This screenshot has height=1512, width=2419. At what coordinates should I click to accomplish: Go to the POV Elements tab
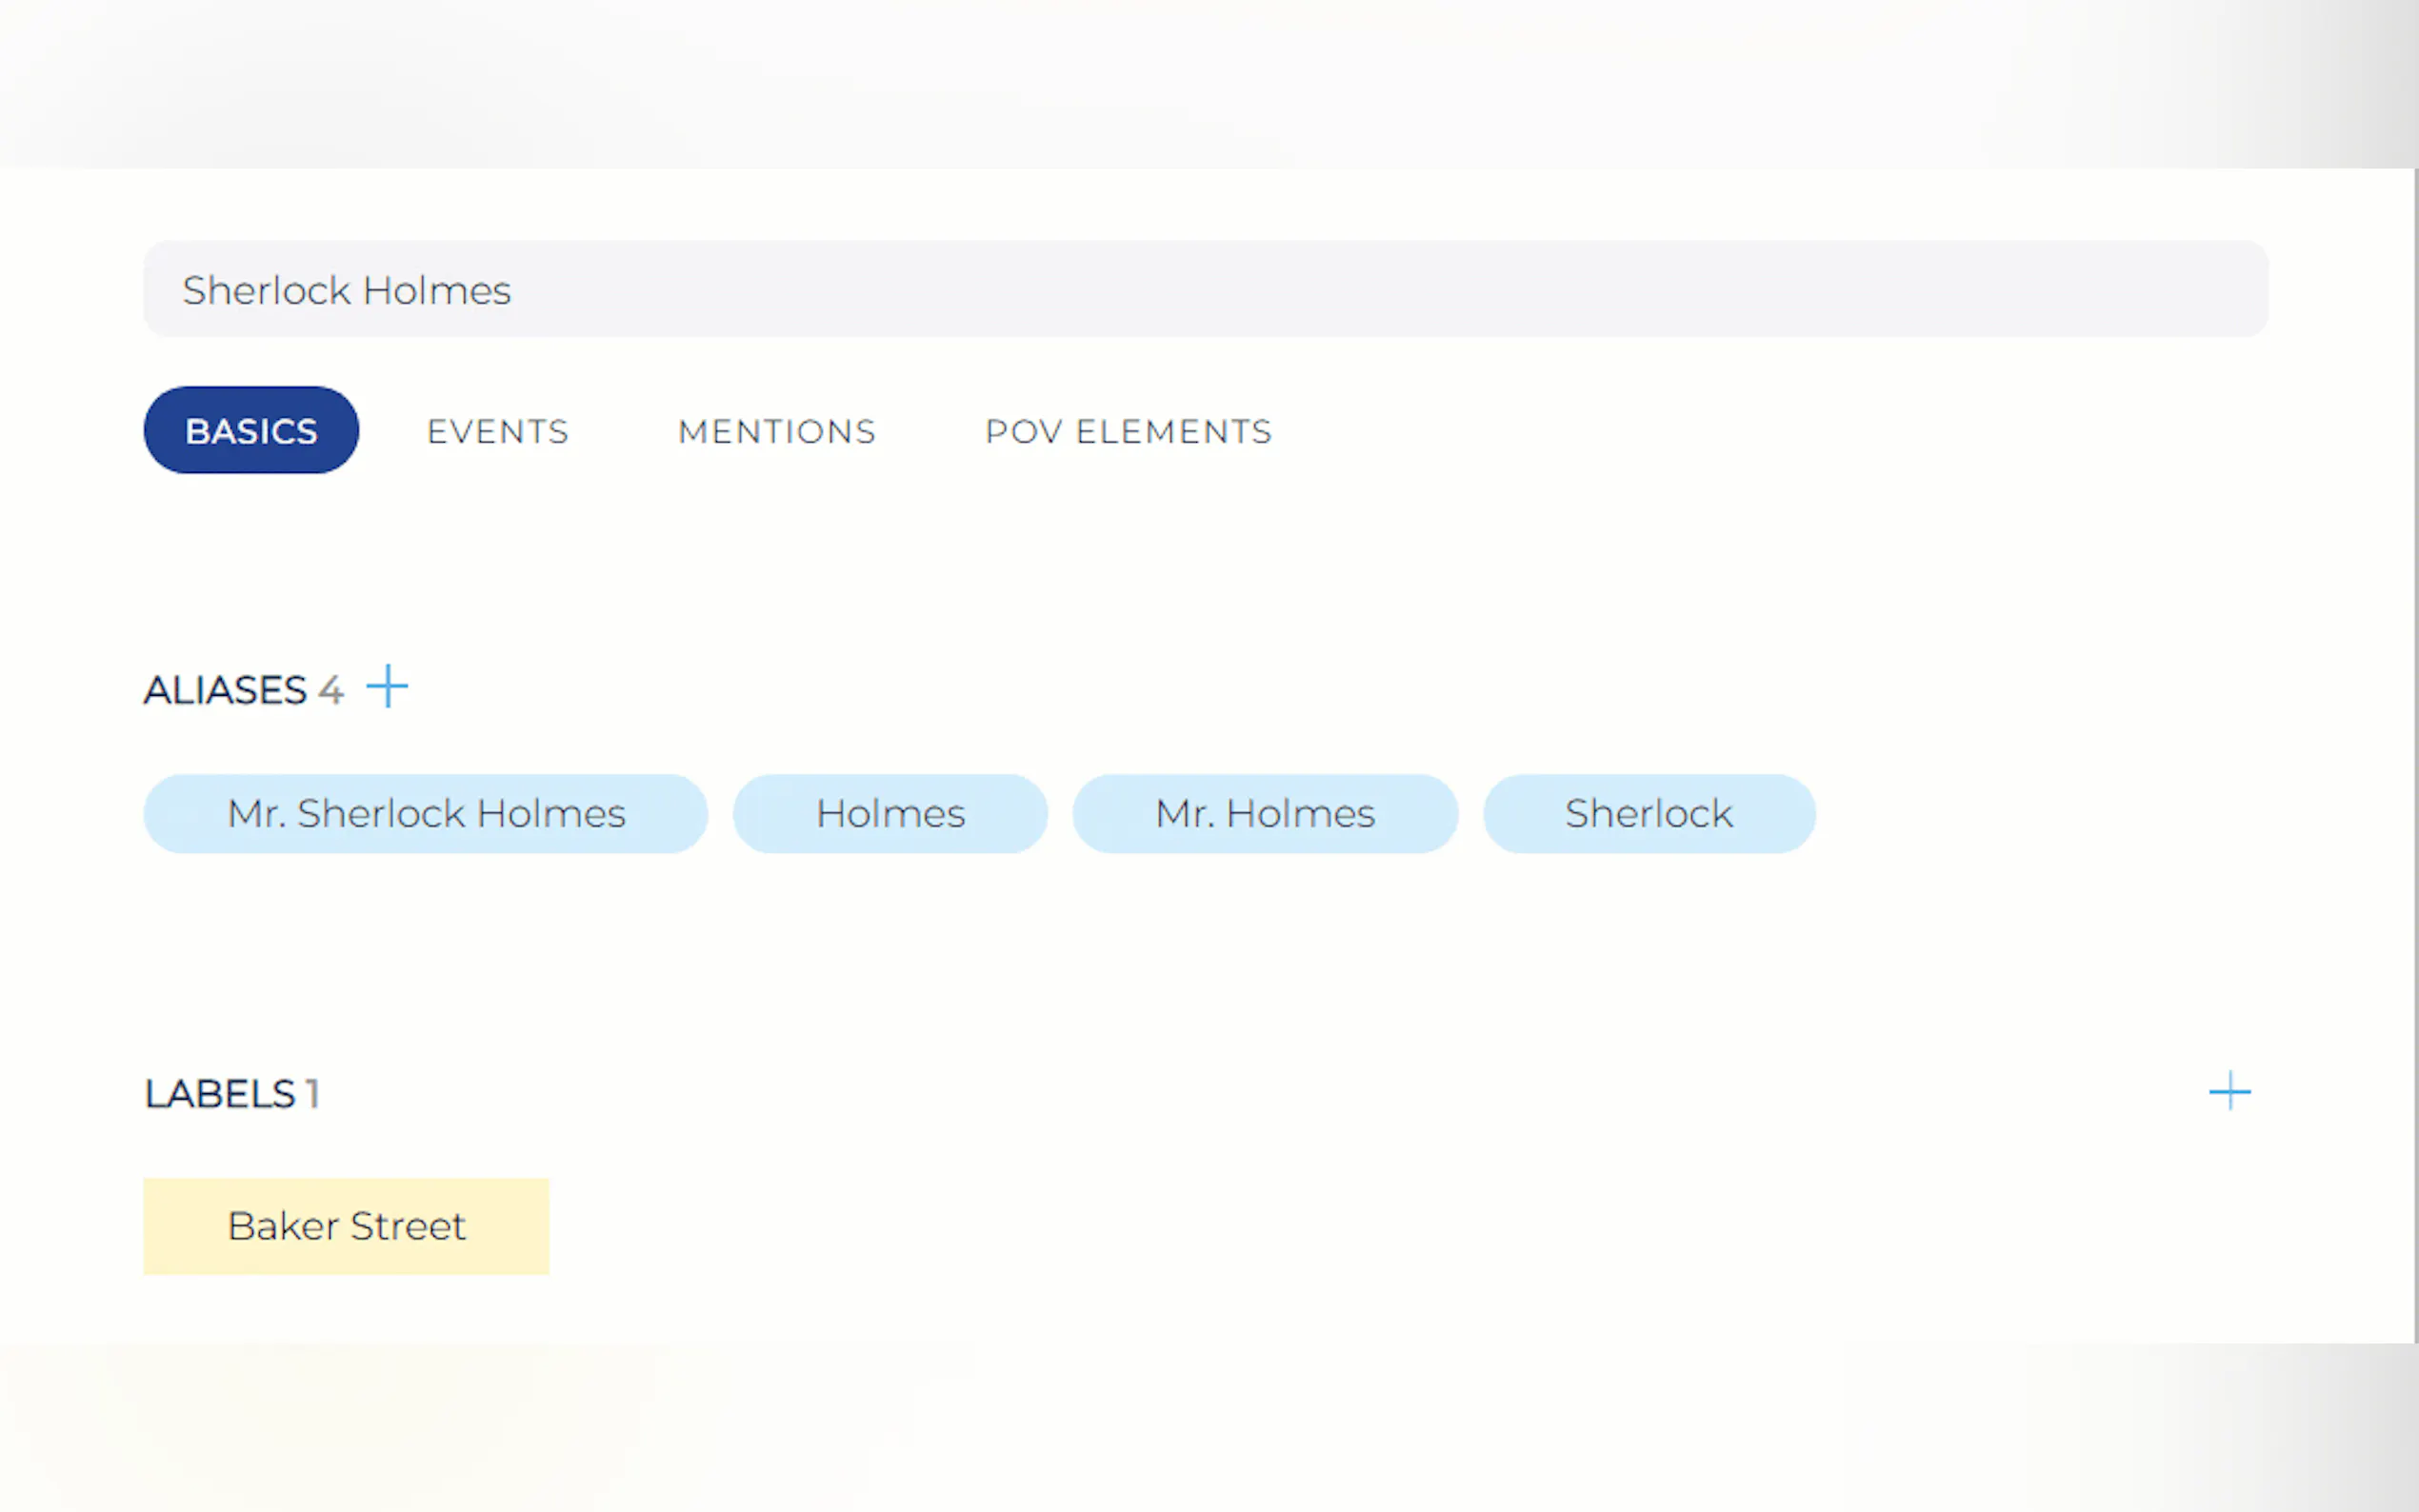click(x=1127, y=431)
